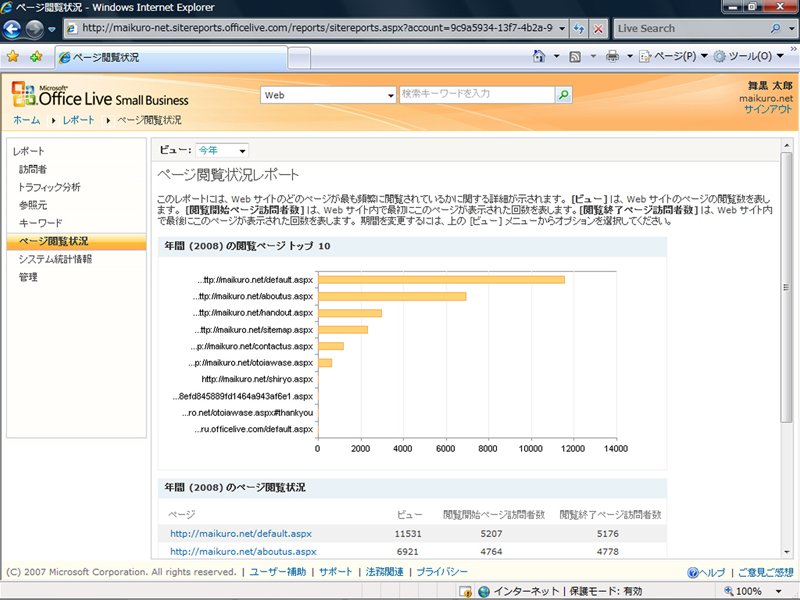Click the Add to Favorites icon

pos(36,56)
